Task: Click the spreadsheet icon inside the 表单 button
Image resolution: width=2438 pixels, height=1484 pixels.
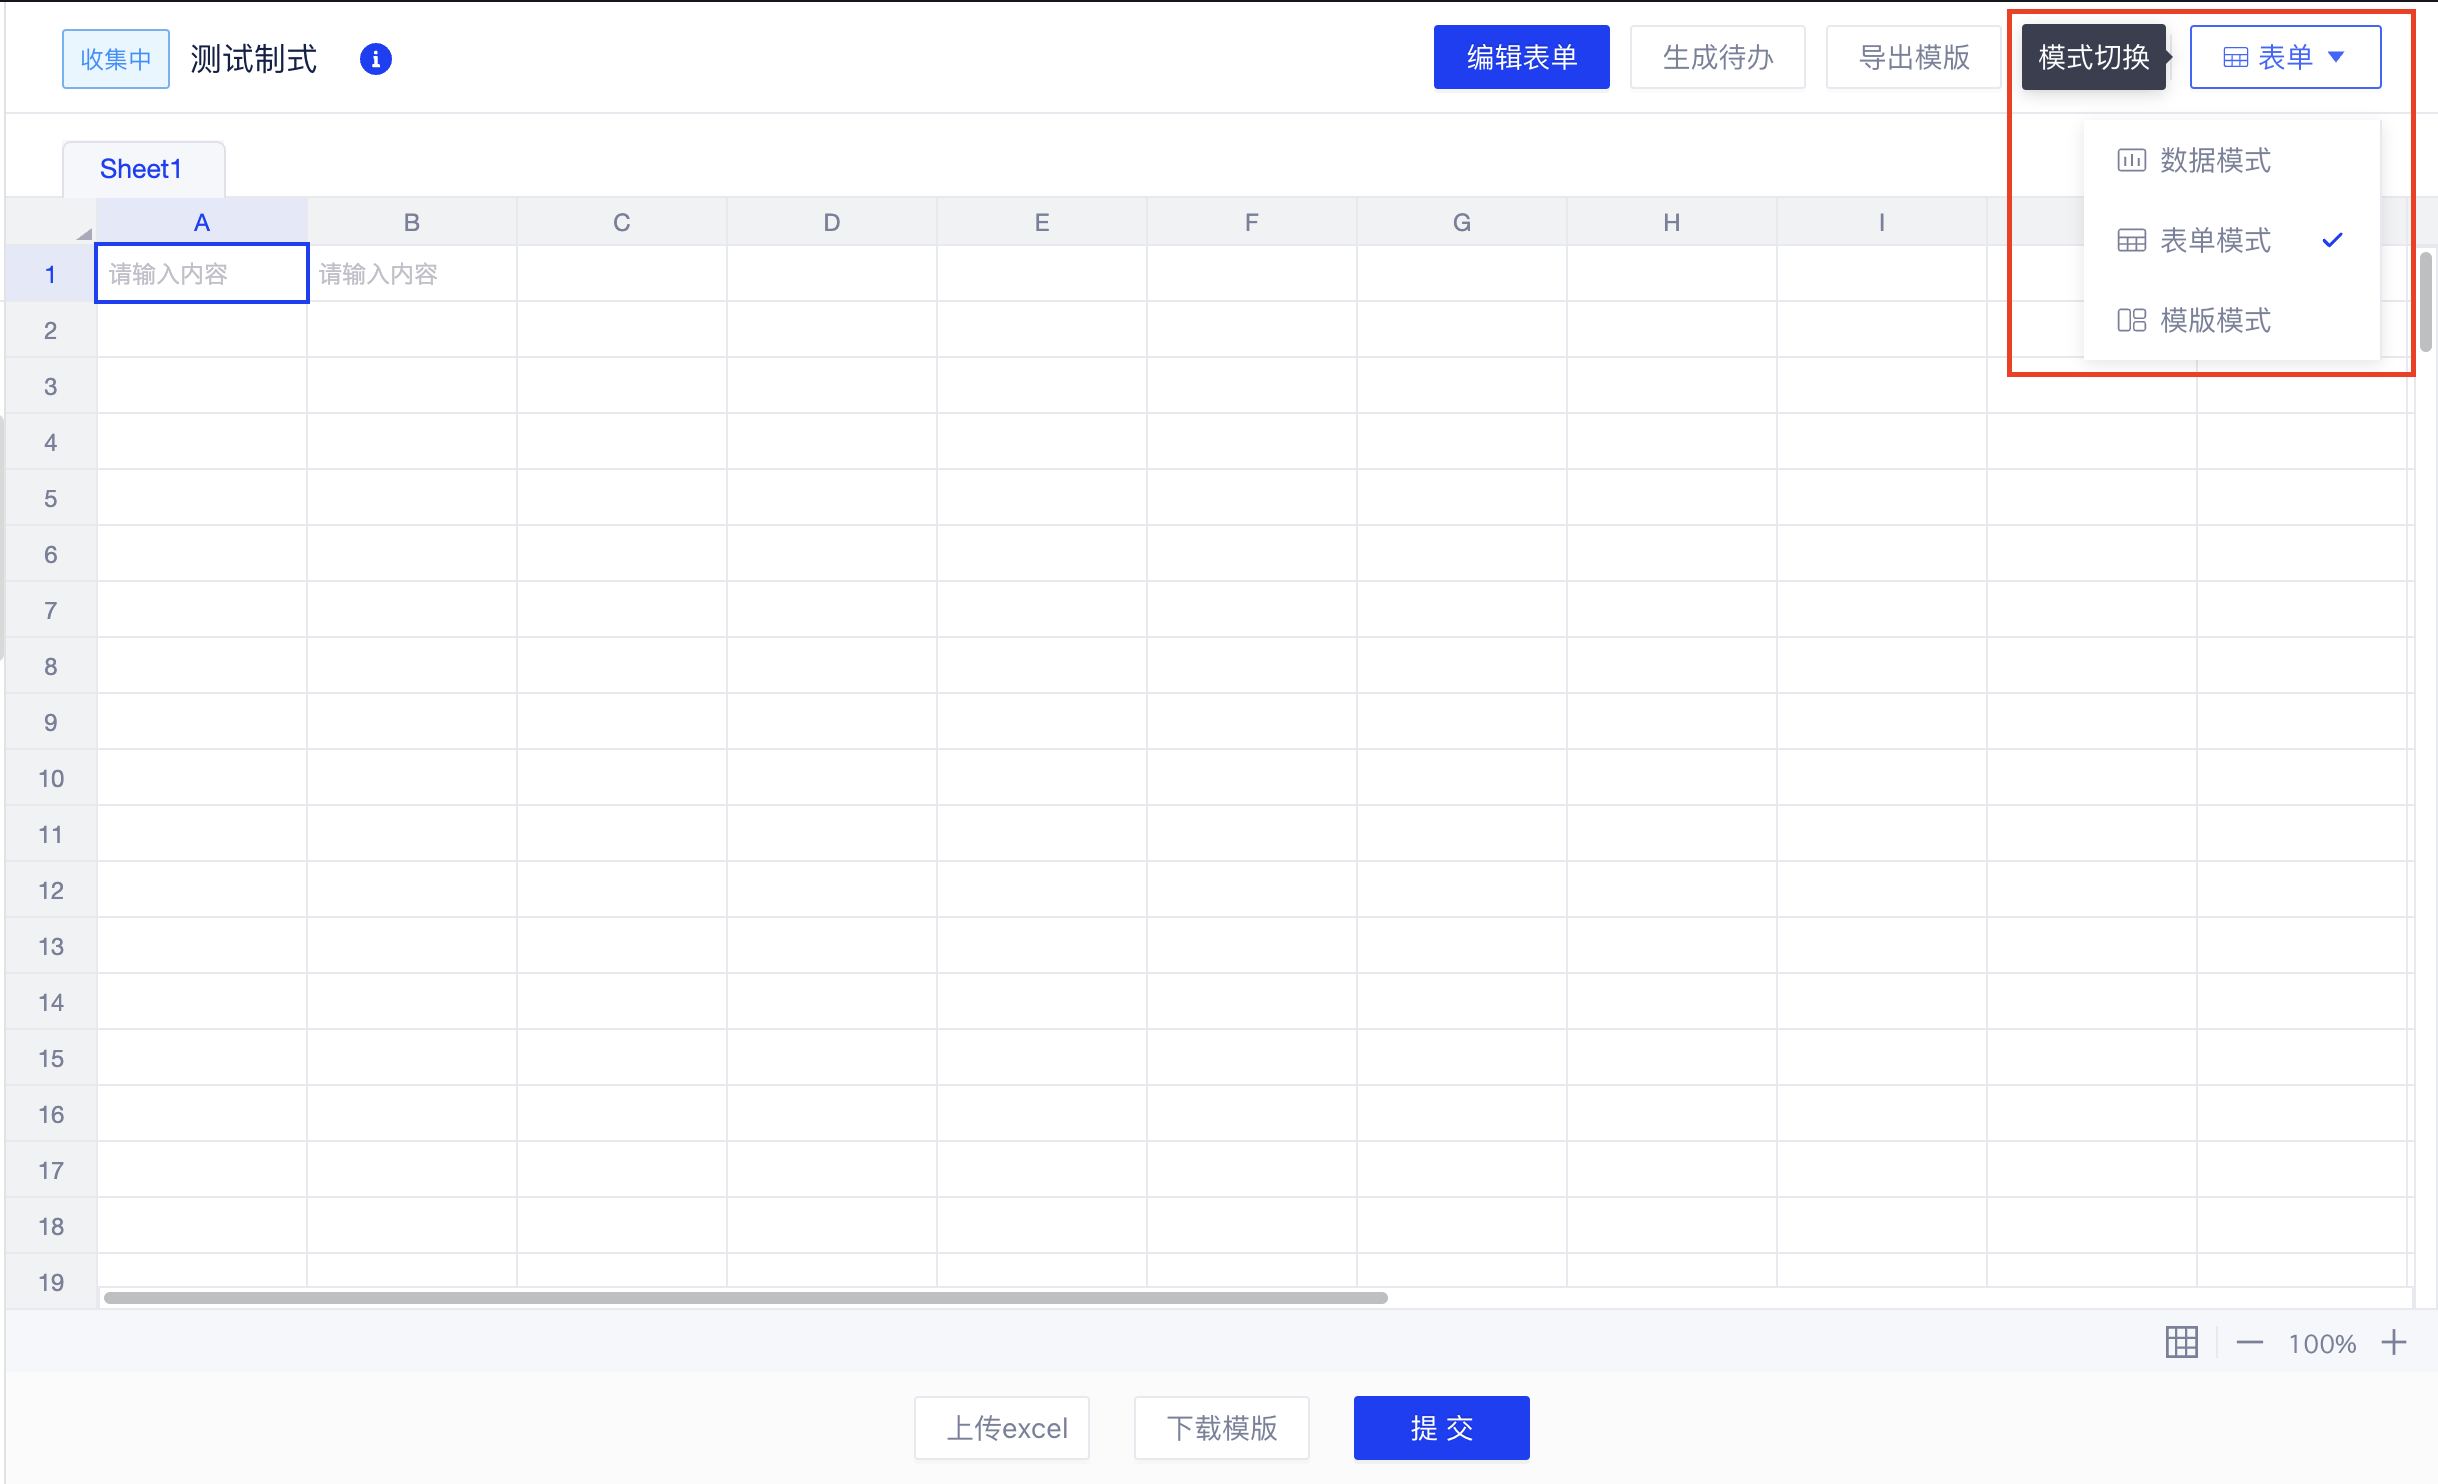Action: [2238, 57]
